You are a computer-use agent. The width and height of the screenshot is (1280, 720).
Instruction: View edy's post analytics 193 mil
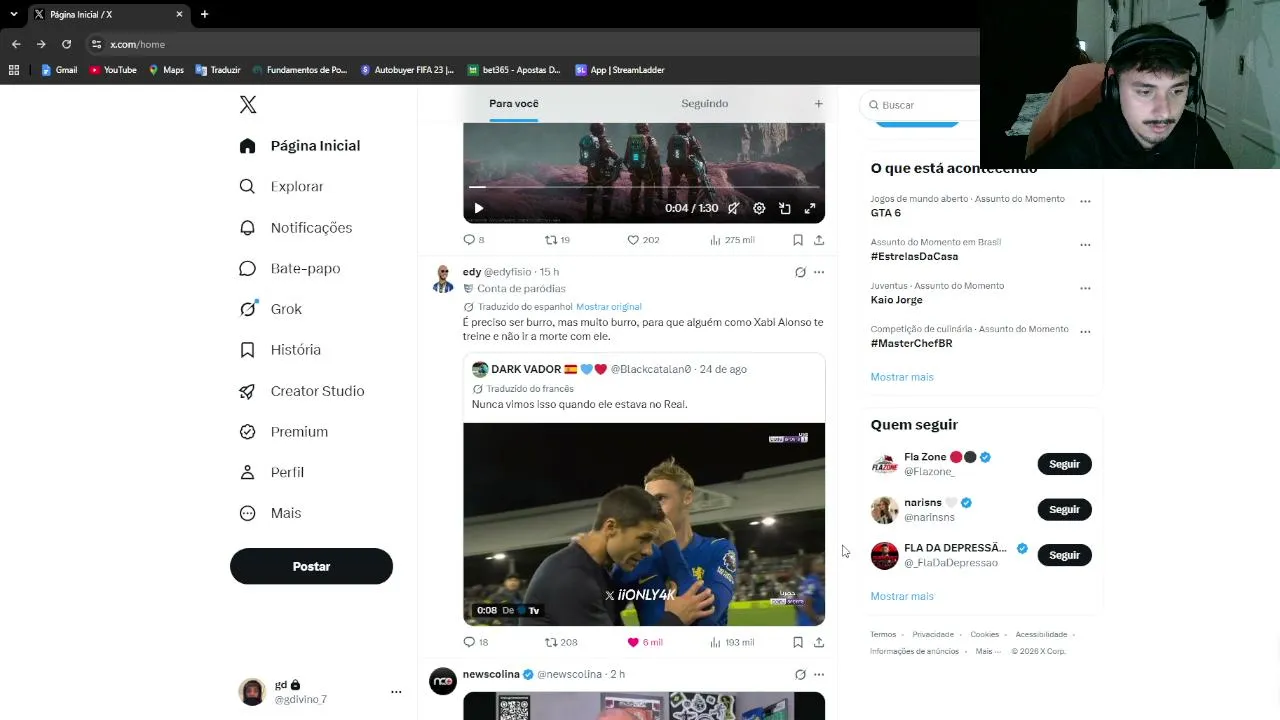coord(732,642)
